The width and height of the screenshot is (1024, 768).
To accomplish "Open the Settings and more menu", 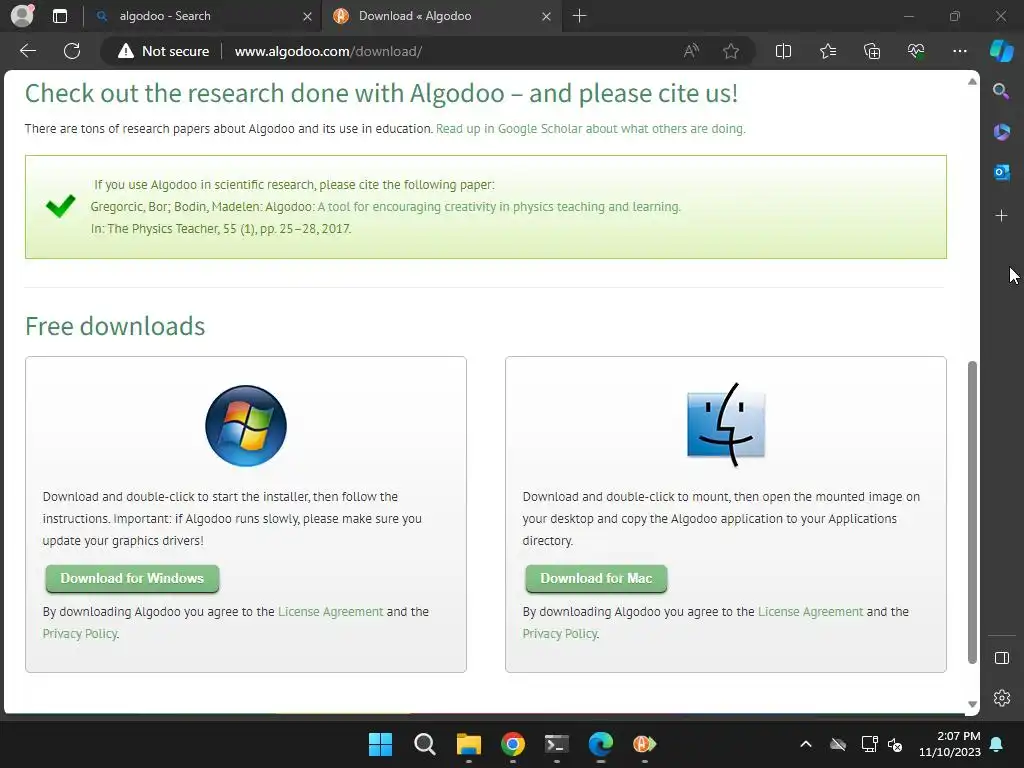I will [959, 51].
